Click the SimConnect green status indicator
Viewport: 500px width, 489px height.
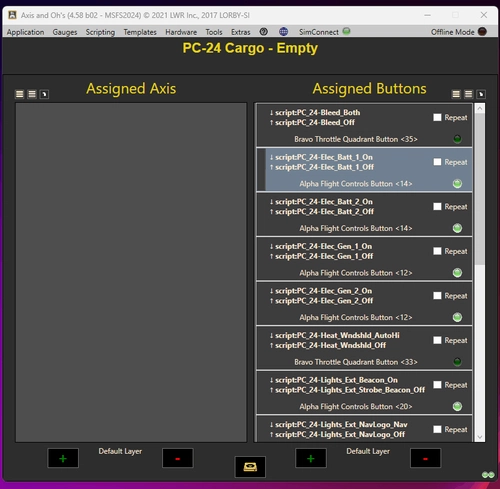click(346, 31)
